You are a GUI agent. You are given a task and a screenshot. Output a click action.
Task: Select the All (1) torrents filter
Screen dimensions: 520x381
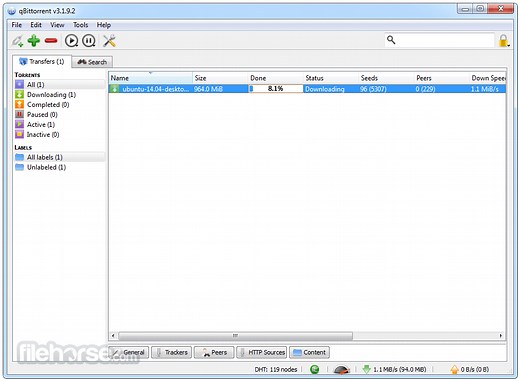pos(60,85)
